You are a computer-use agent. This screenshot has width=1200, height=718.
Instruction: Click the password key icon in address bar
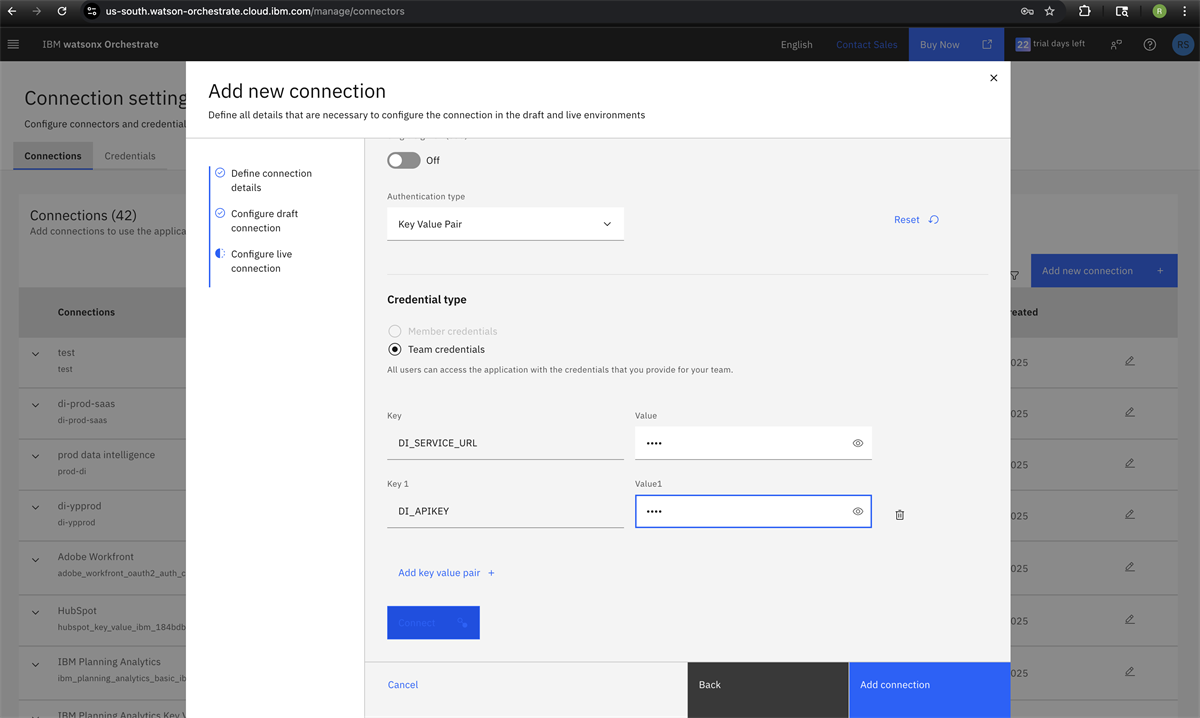tap(1027, 11)
